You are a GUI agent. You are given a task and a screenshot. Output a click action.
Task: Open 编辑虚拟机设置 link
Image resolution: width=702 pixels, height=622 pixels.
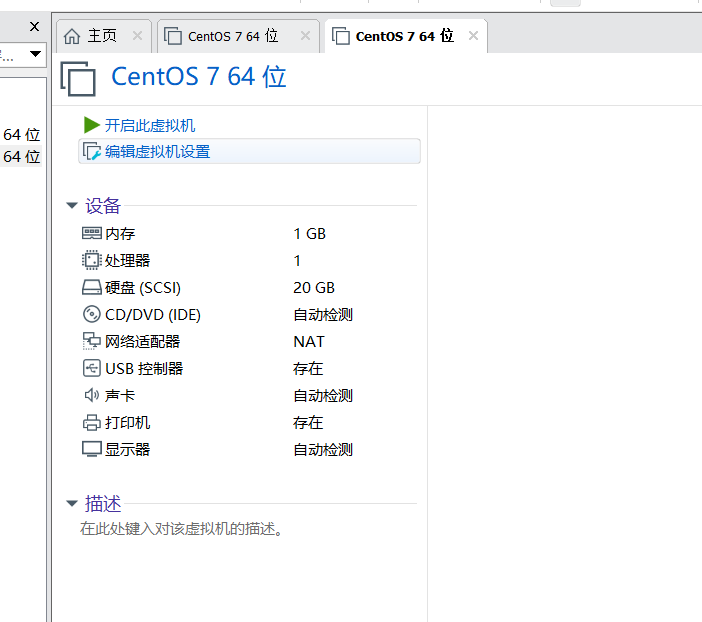click(x=158, y=152)
